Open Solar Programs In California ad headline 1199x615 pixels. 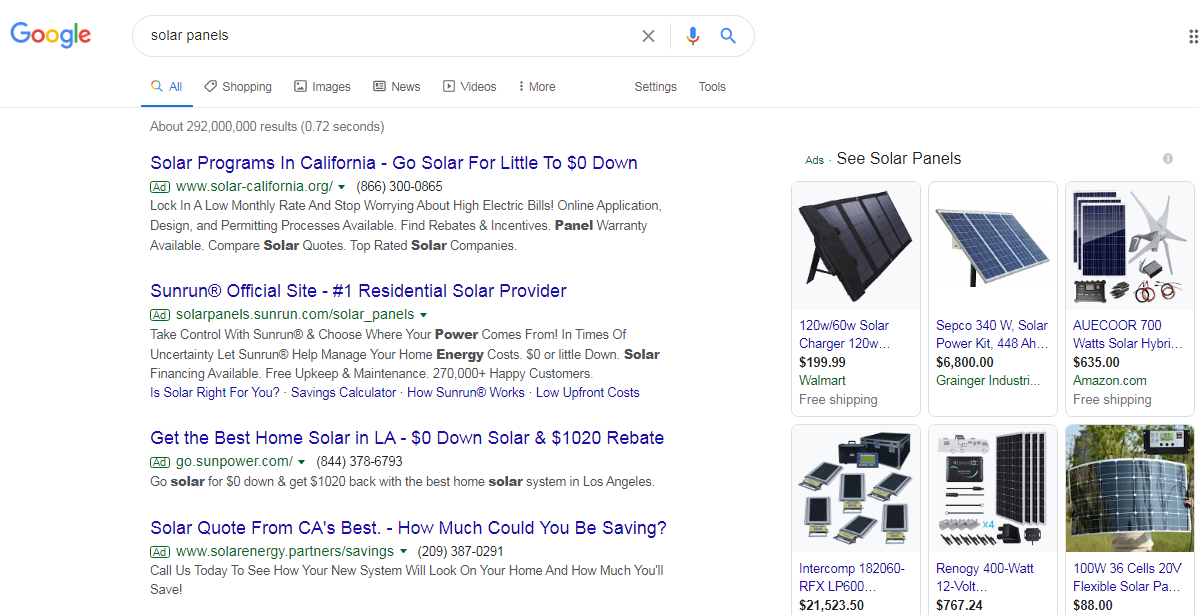coord(394,163)
